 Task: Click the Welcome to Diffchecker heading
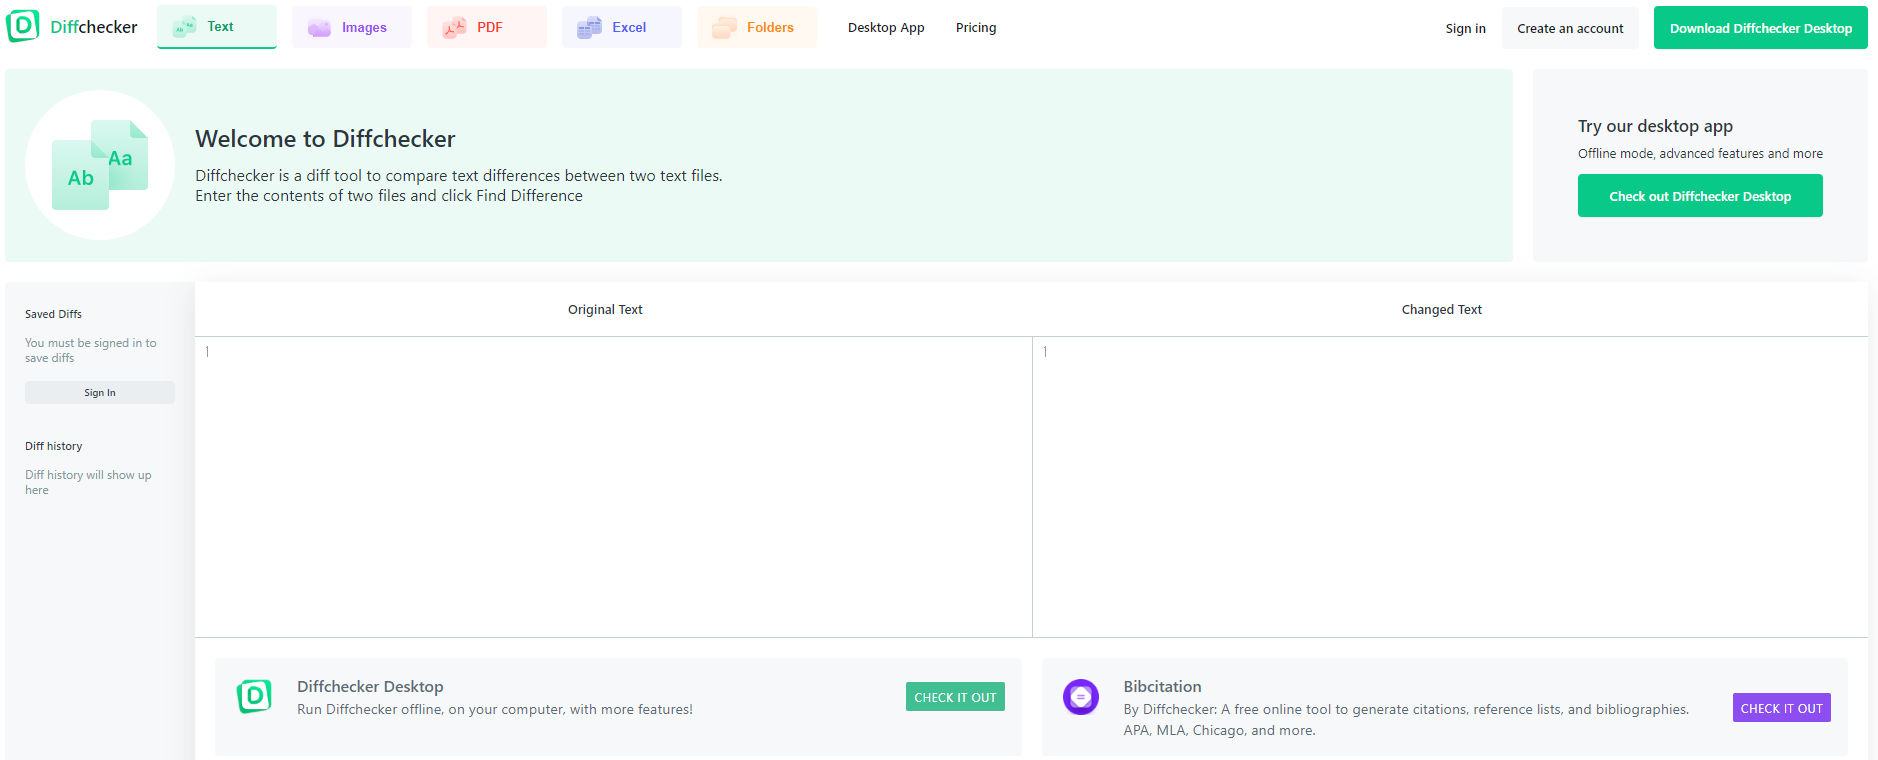pyautogui.click(x=325, y=138)
